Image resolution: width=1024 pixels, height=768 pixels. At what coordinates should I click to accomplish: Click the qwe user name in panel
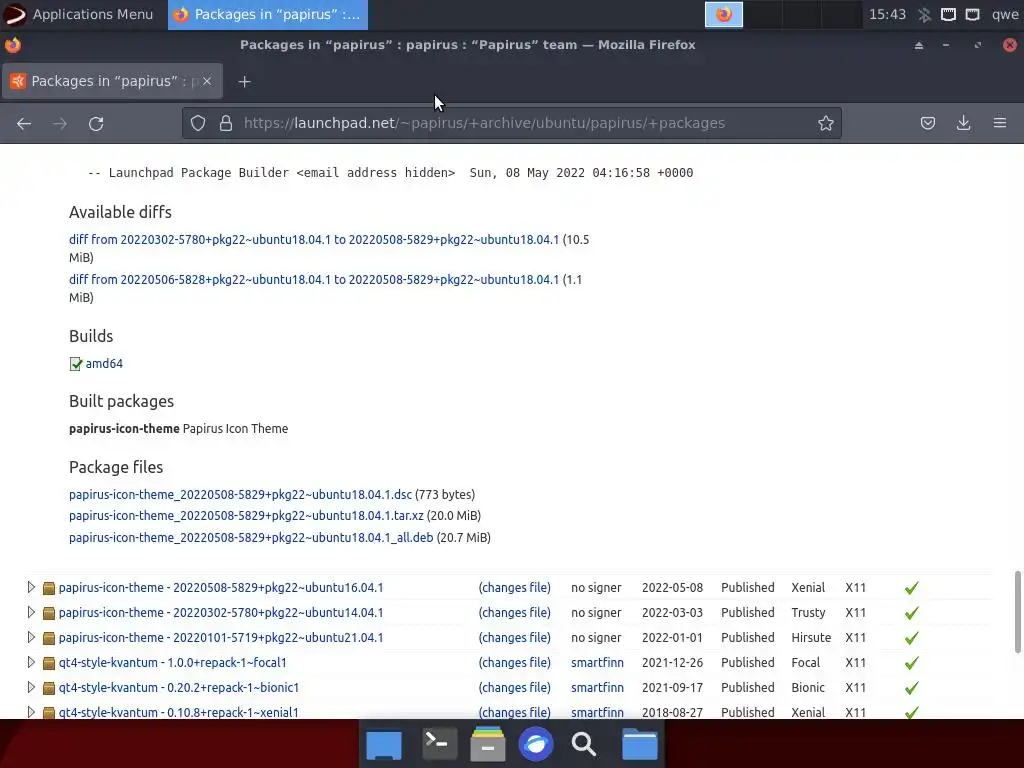pyautogui.click(x=1004, y=14)
